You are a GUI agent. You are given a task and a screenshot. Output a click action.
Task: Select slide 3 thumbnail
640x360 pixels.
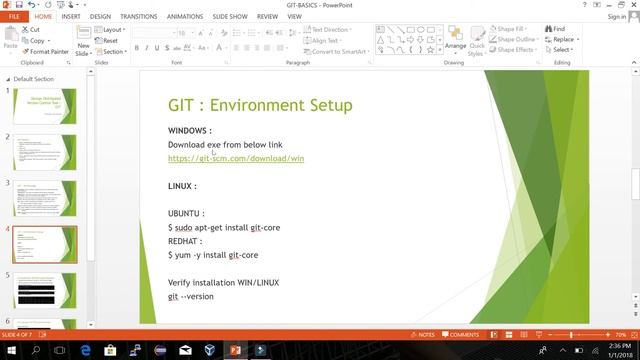44,198
